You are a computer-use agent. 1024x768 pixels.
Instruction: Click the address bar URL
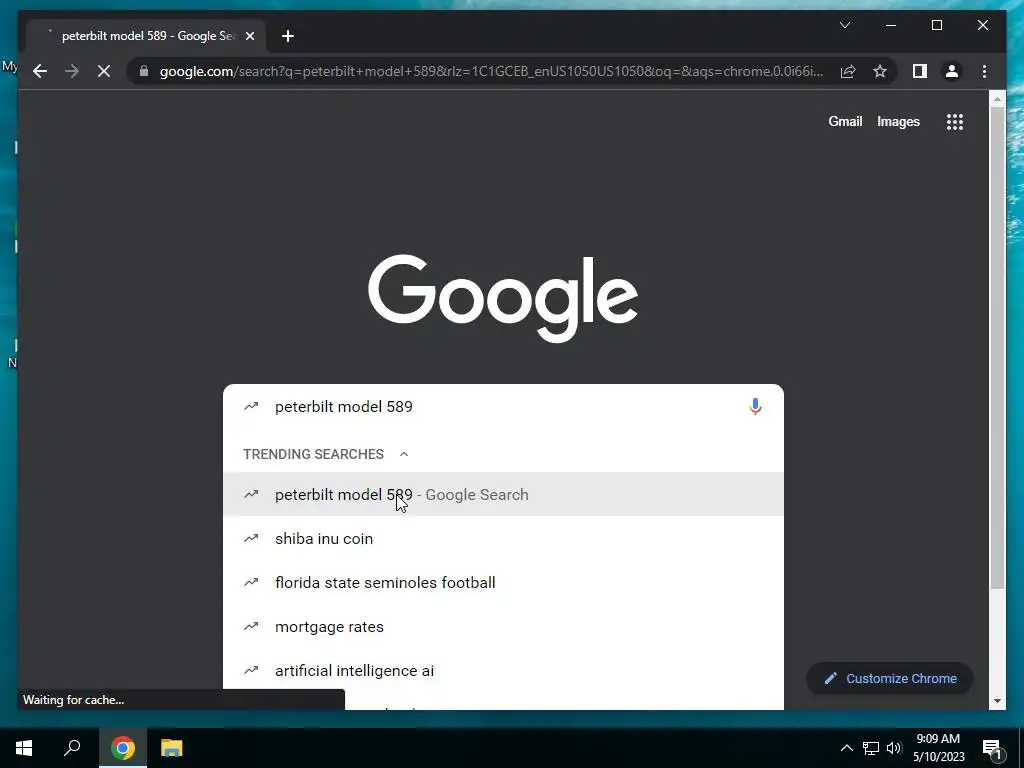[491, 71]
